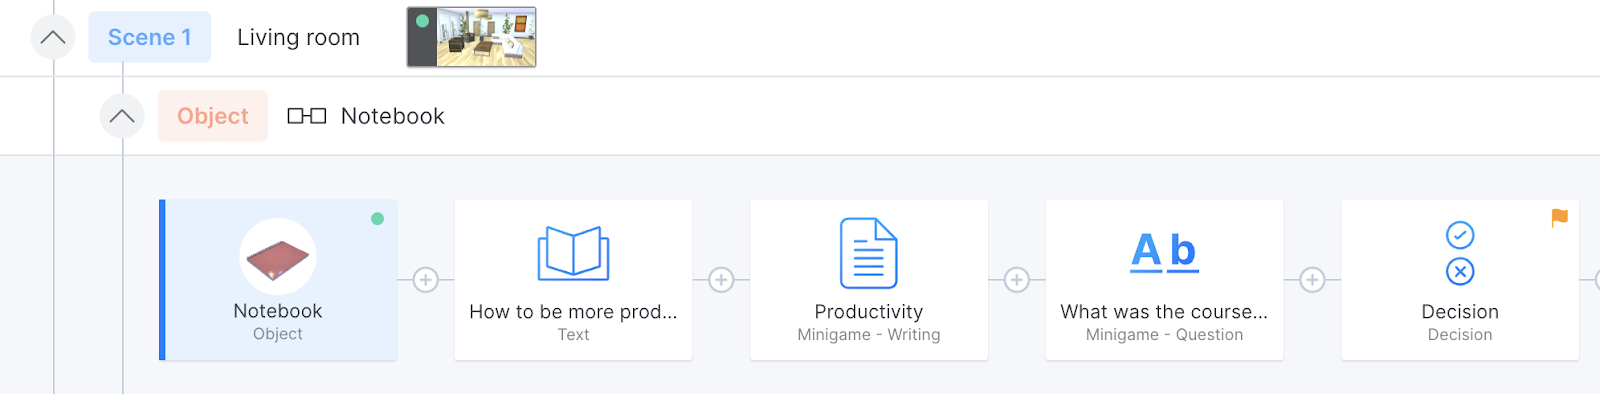Image resolution: width=1600 pixels, height=394 pixels.
Task: Open the Decision check-and-cross icon
Action: point(1460,253)
